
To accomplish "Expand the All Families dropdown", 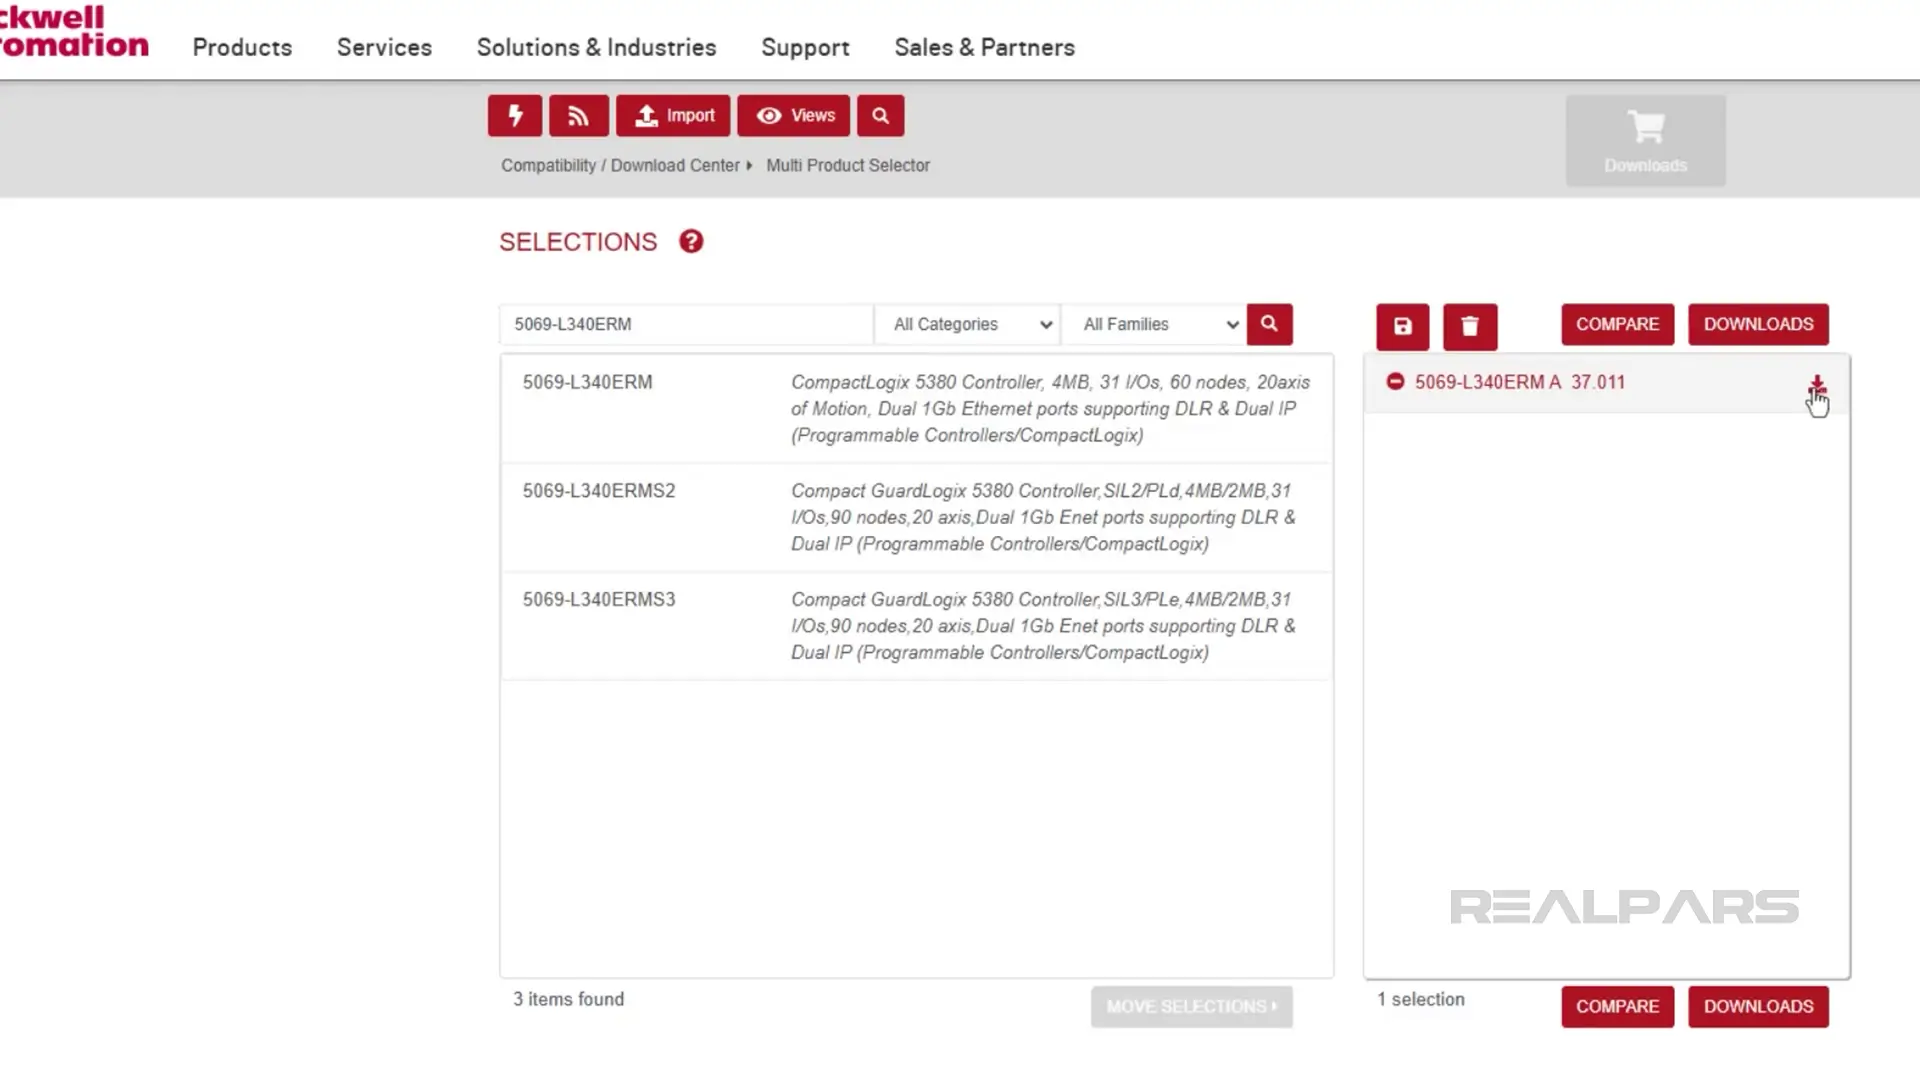I will 1154,324.
